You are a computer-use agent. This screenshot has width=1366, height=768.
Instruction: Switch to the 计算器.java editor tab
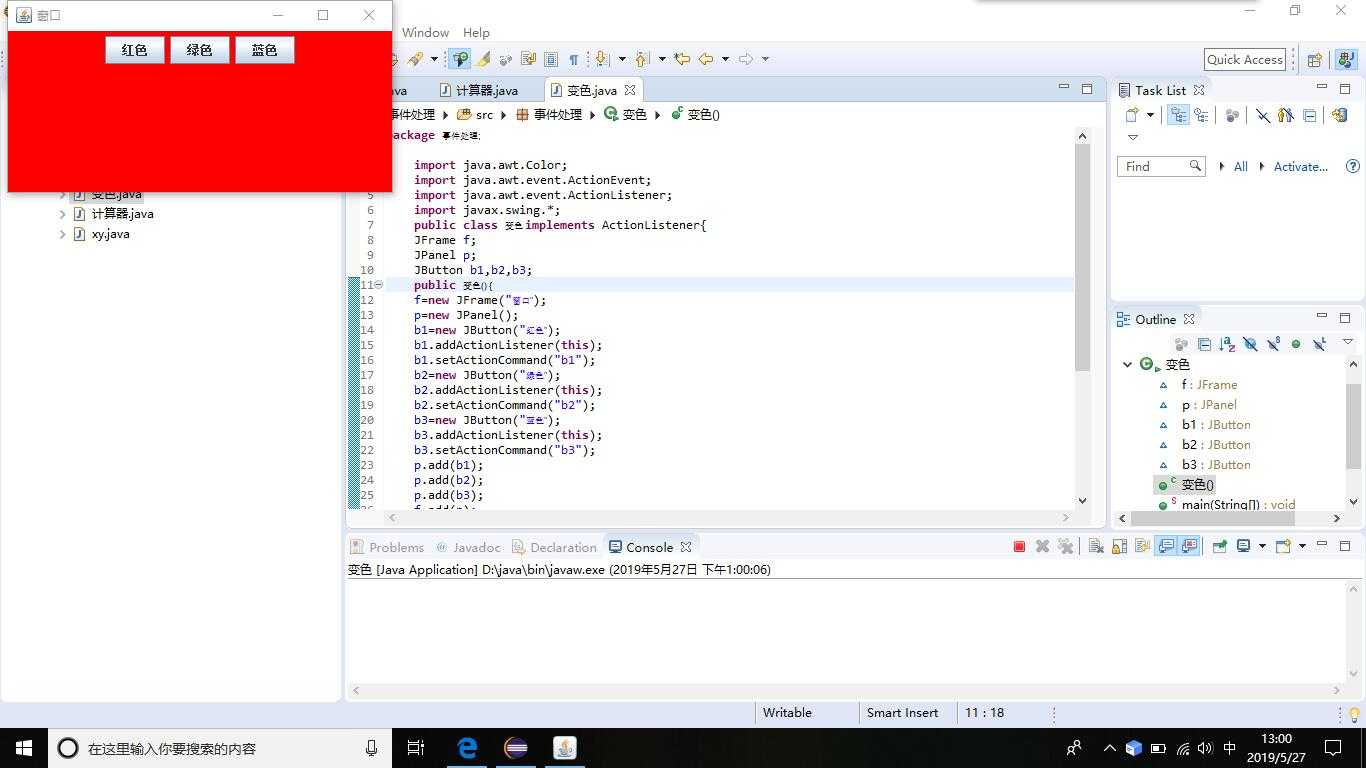(478, 90)
